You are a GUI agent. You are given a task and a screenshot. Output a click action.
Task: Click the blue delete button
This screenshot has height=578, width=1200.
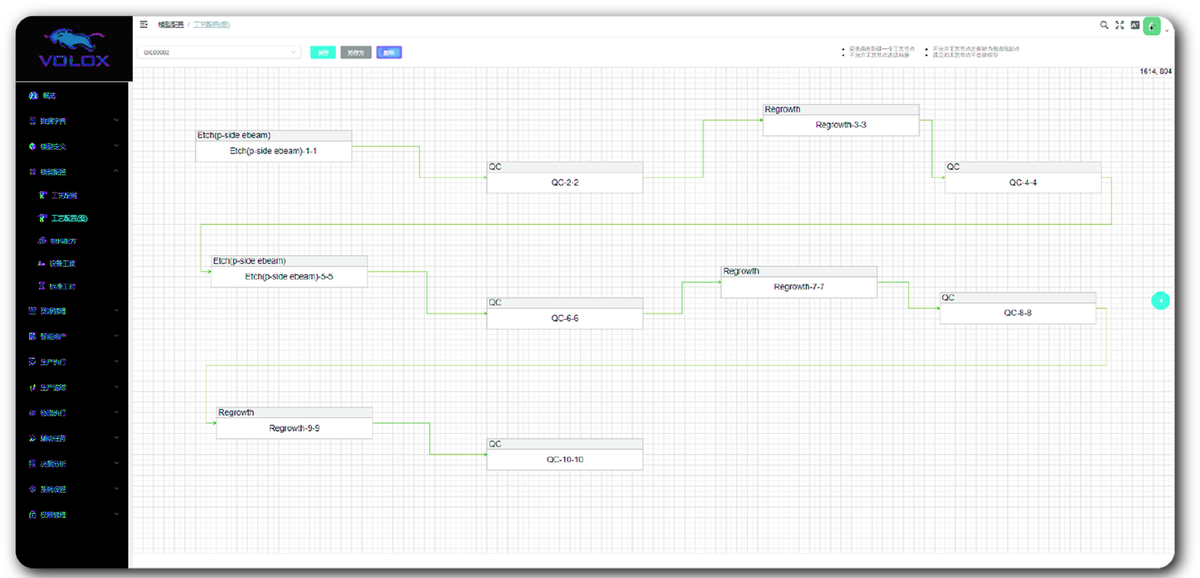[x=389, y=52]
